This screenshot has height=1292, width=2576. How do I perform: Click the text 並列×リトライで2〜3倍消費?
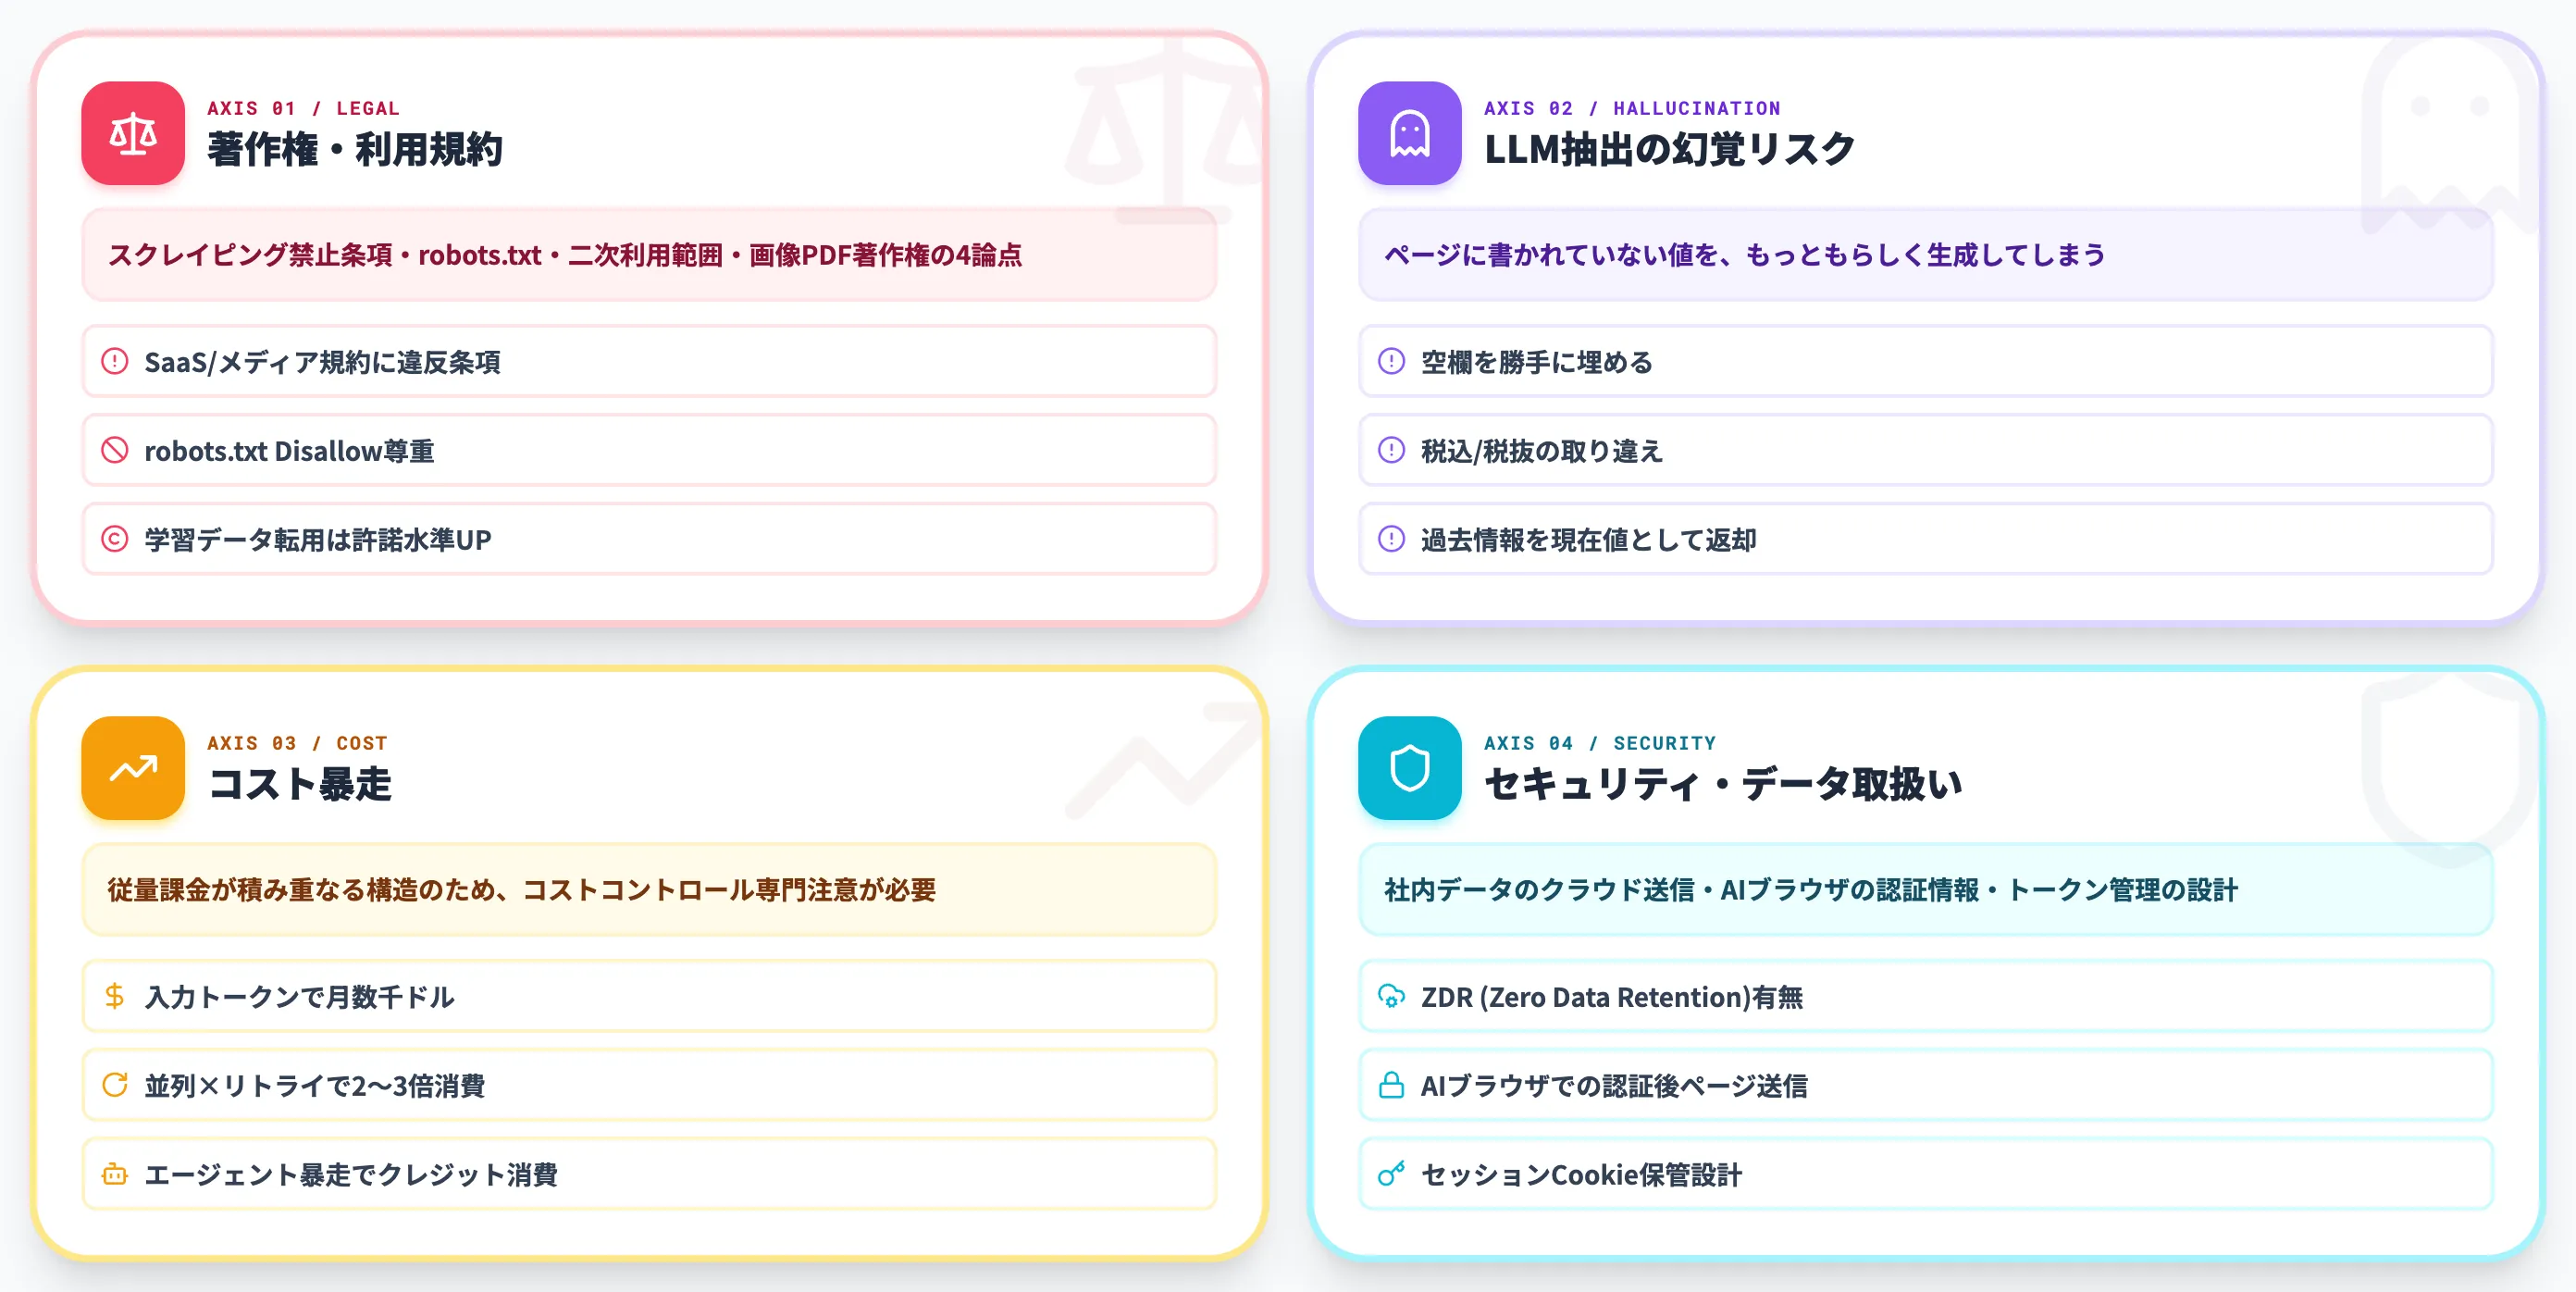click(x=315, y=1086)
